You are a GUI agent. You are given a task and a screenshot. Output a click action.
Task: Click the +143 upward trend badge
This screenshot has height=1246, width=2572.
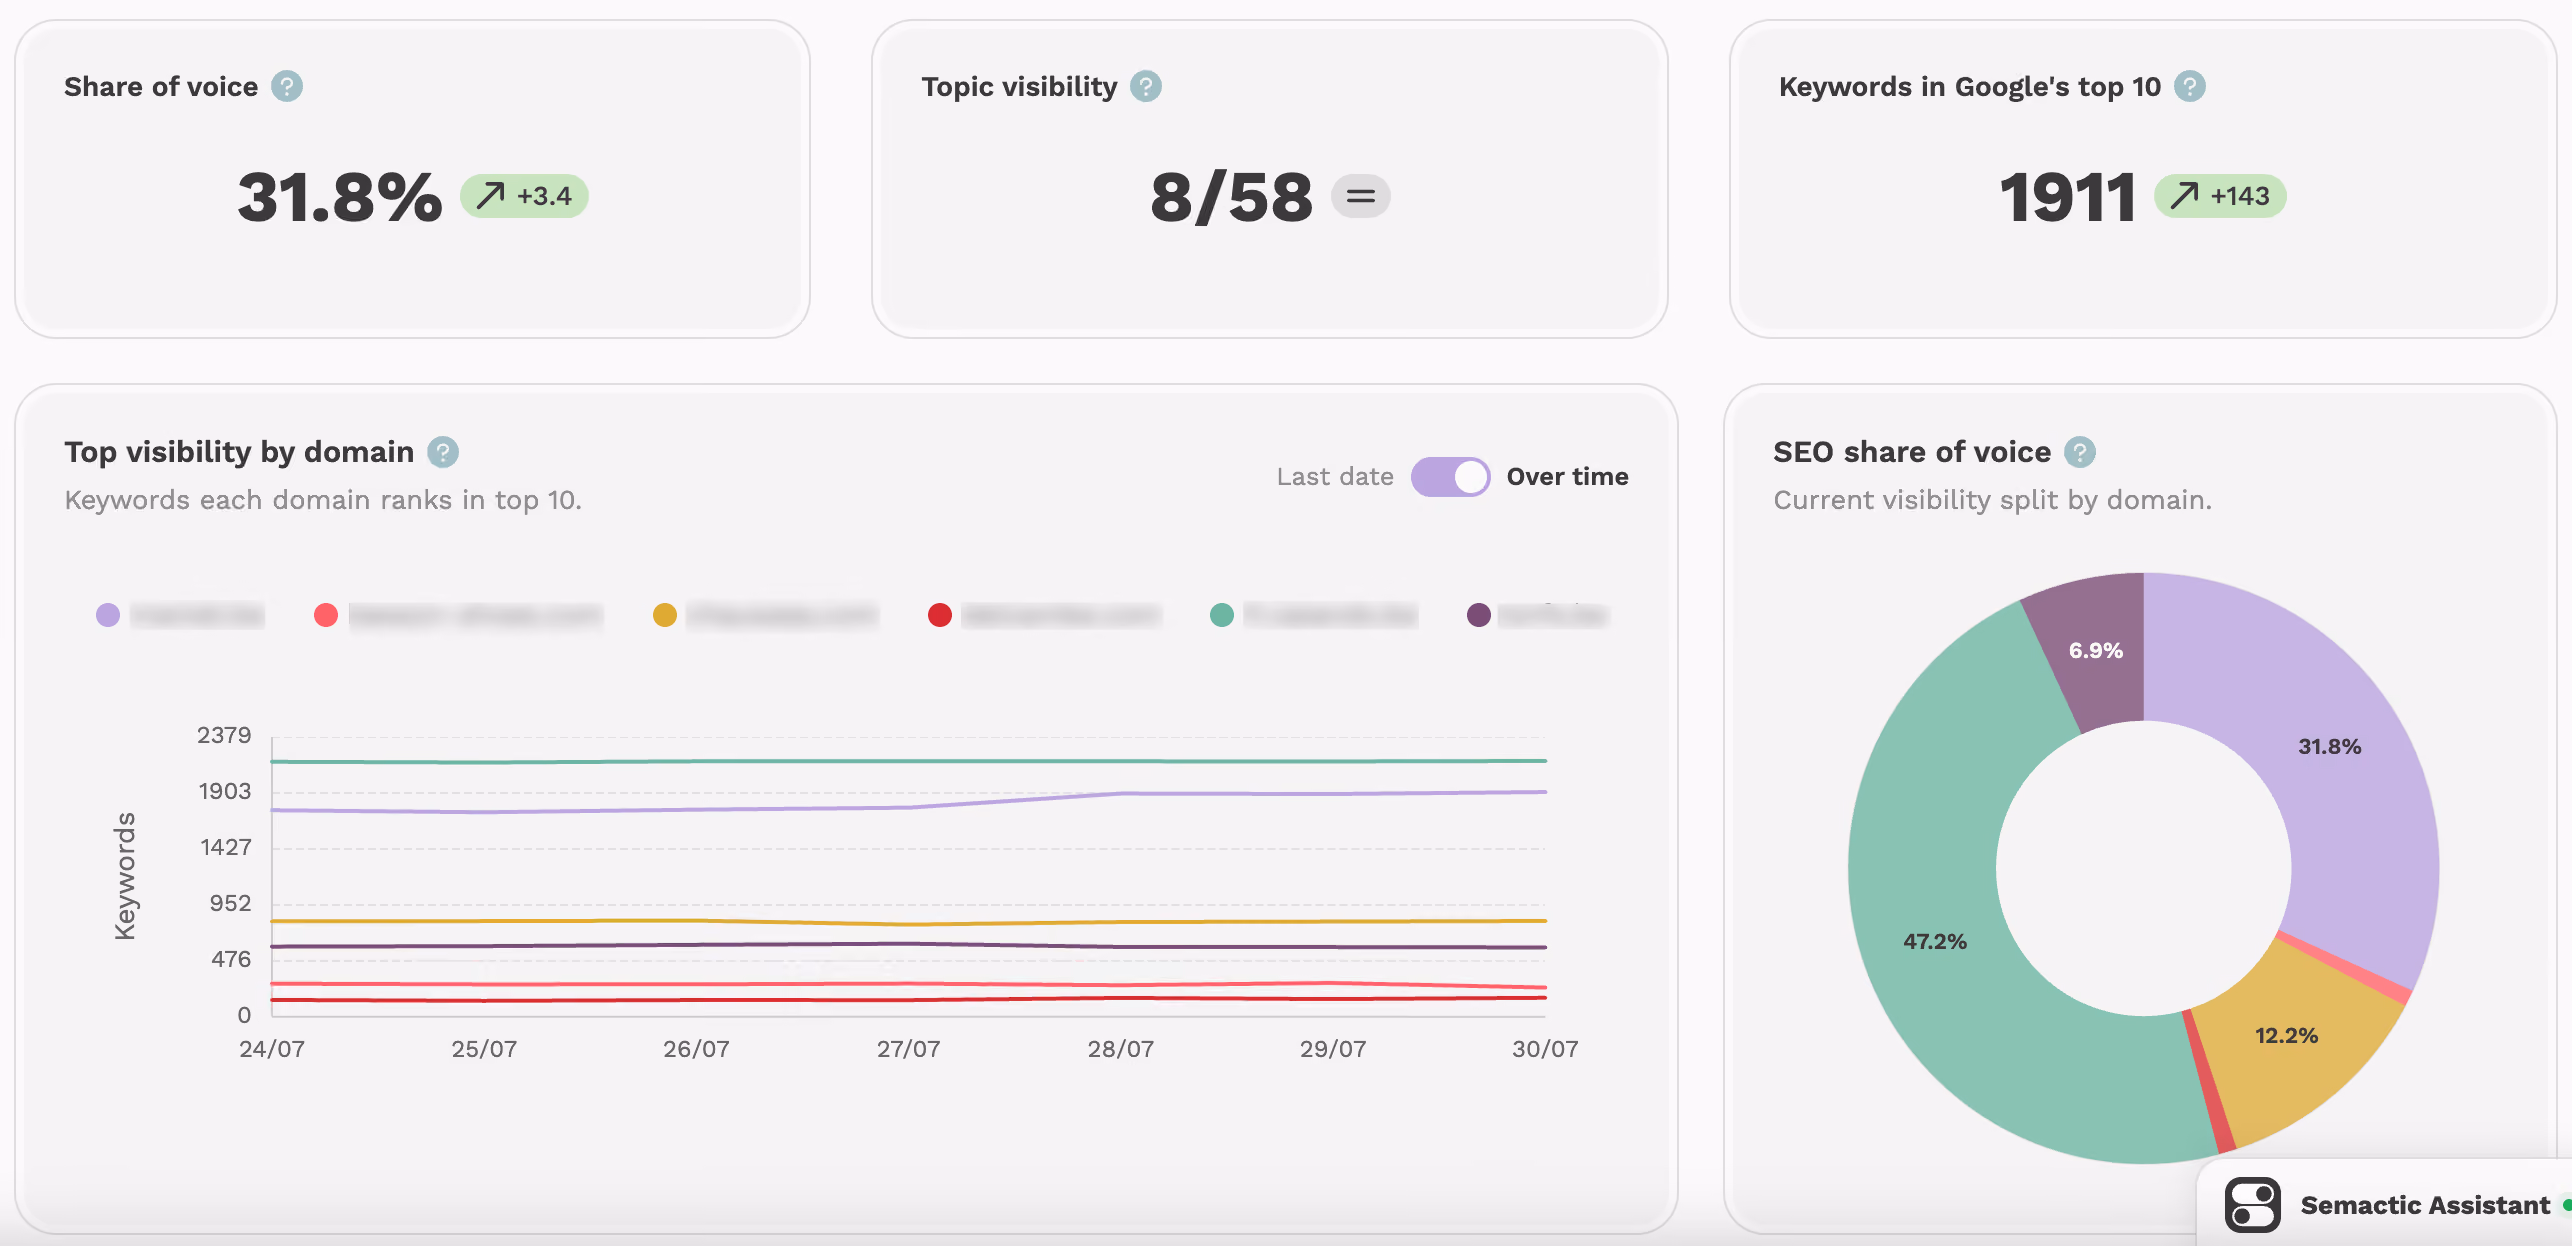coord(2220,196)
